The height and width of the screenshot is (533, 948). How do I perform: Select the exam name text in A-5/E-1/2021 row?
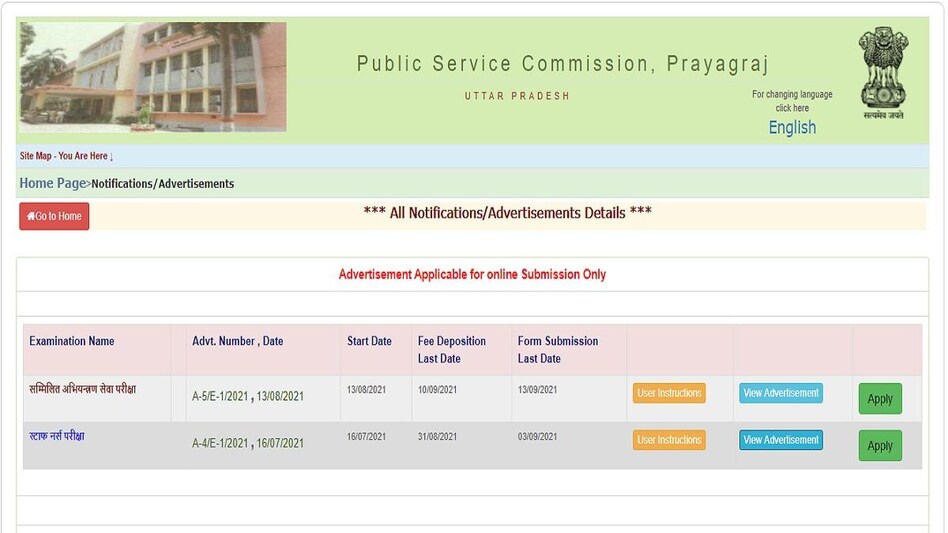pyautogui.click(x=83, y=389)
